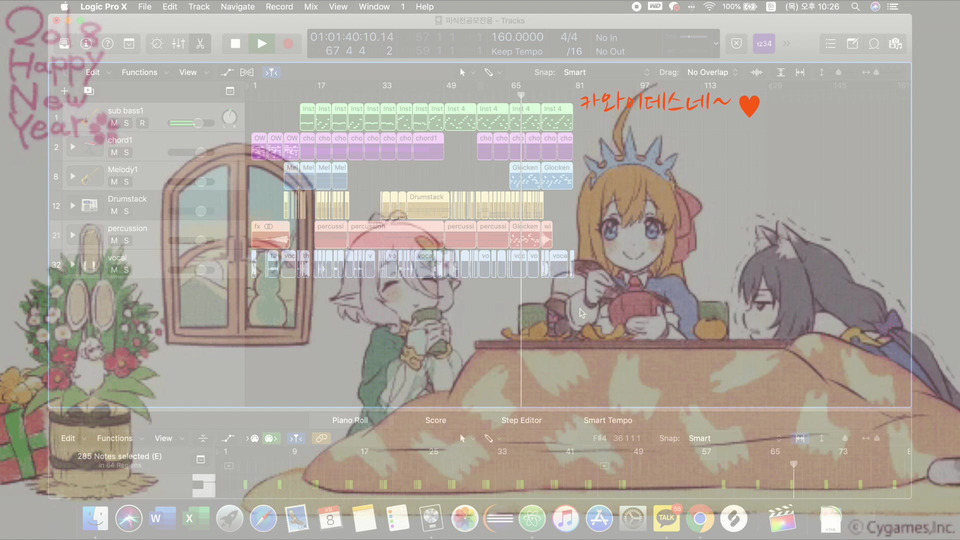Click the Keep Tempo mode label

pos(517,51)
